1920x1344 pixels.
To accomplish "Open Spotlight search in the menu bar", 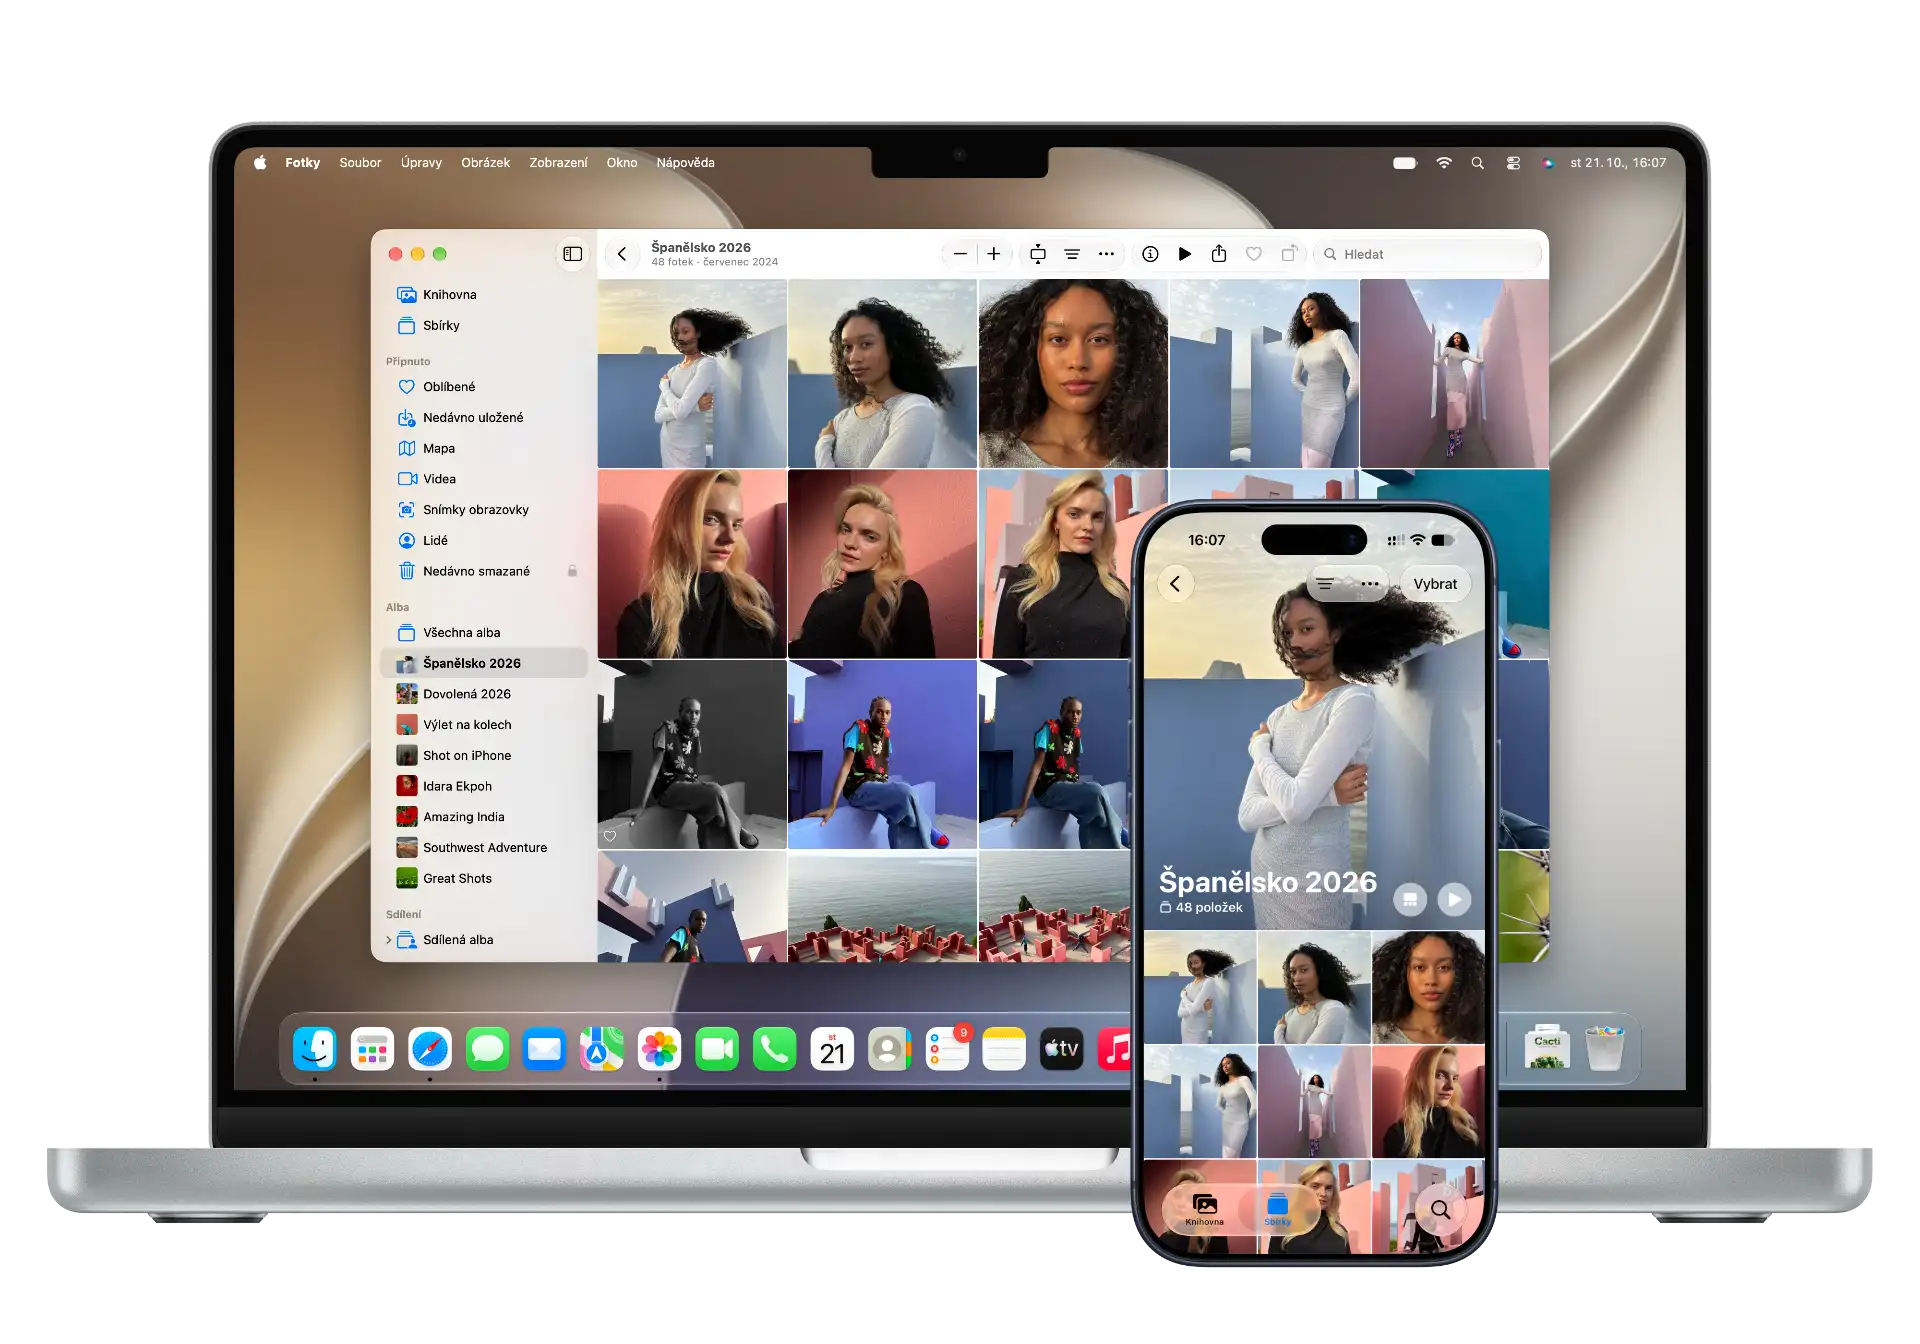I will pyautogui.click(x=1477, y=163).
